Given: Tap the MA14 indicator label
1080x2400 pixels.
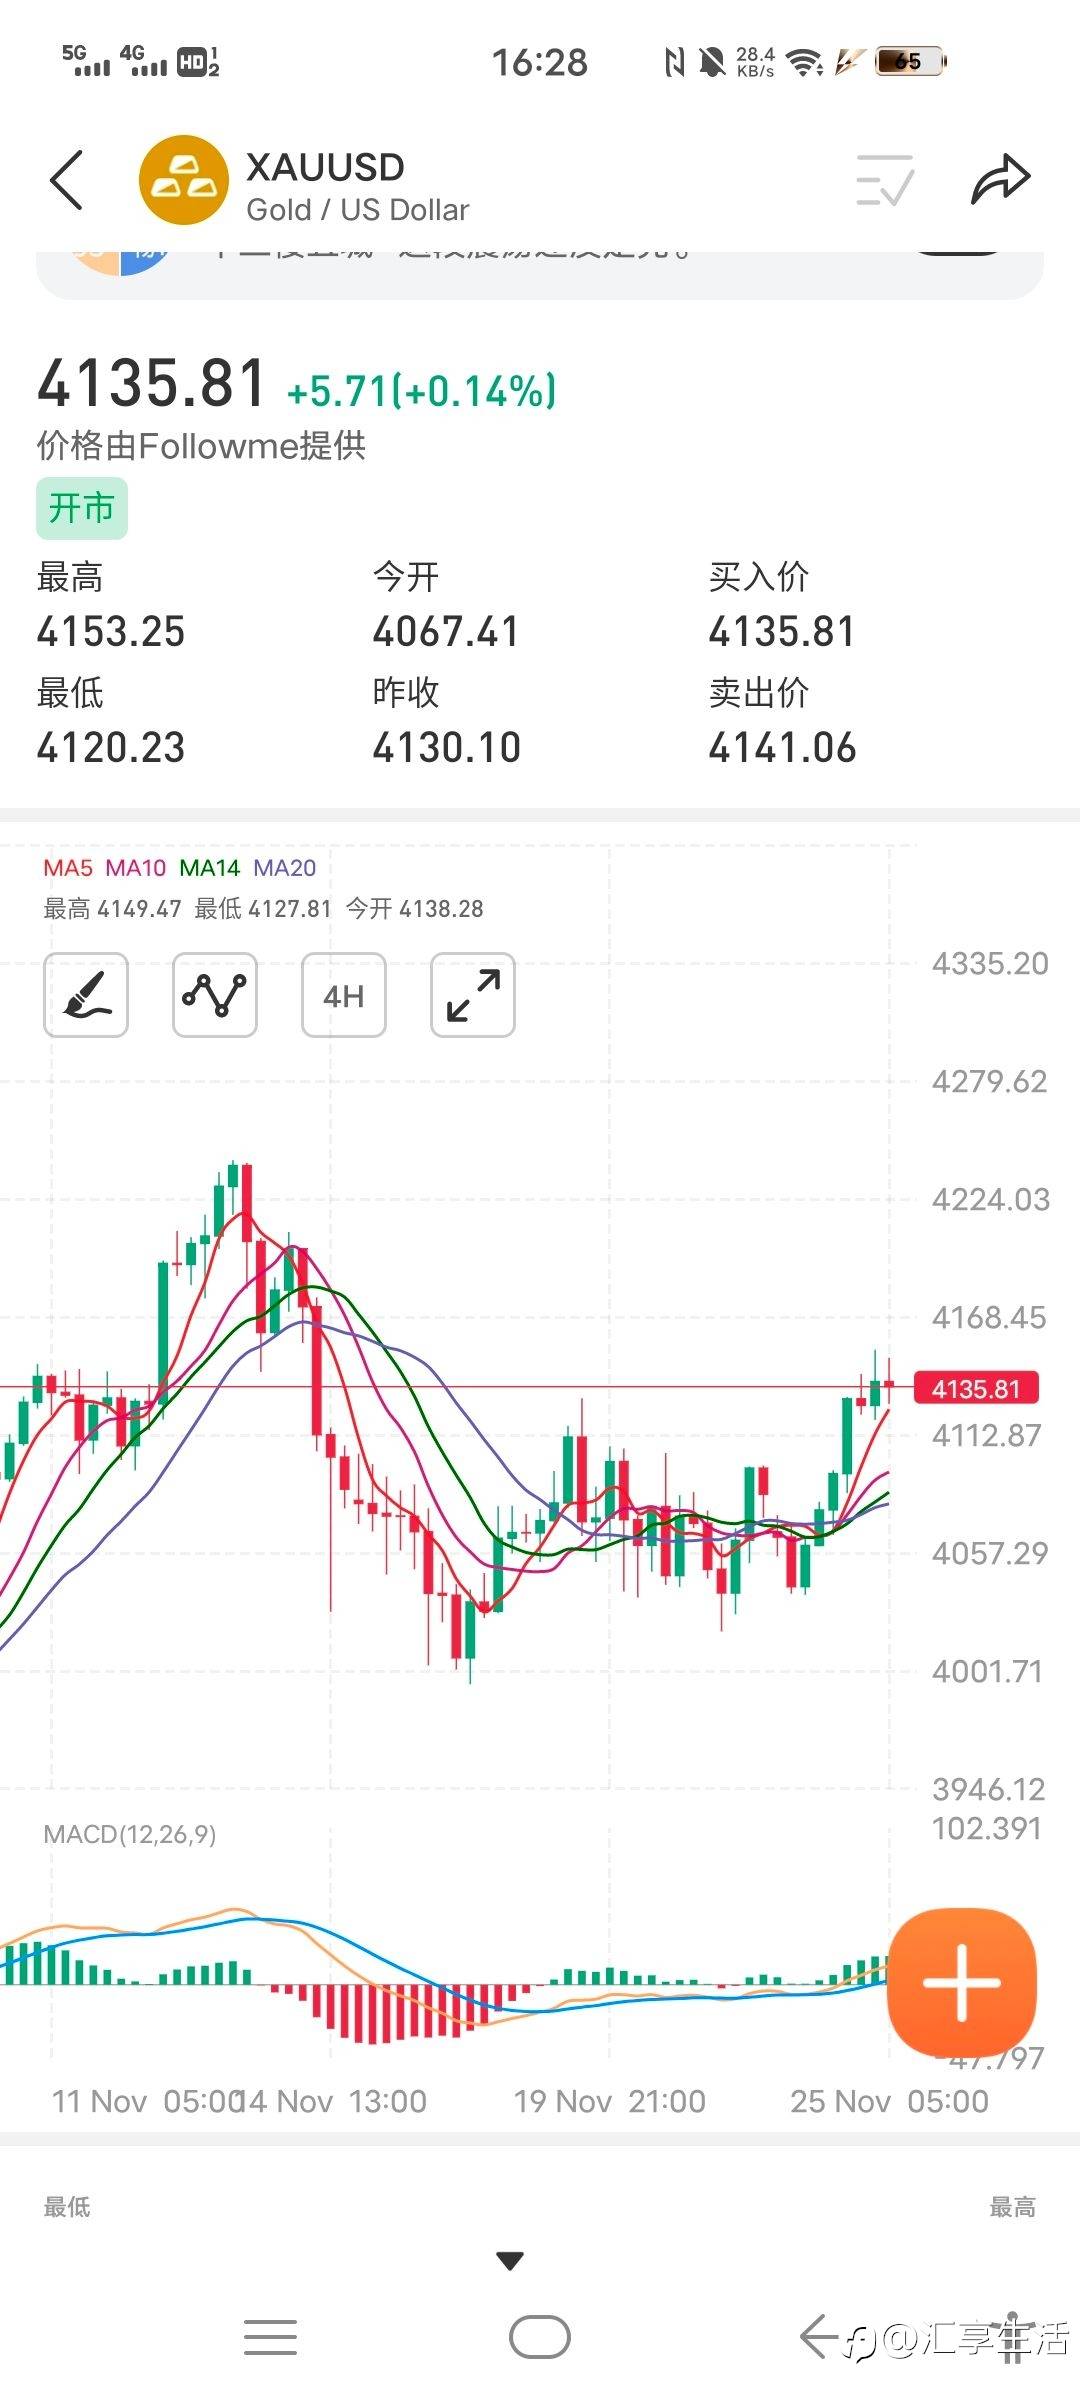Looking at the screenshot, I should (x=210, y=868).
